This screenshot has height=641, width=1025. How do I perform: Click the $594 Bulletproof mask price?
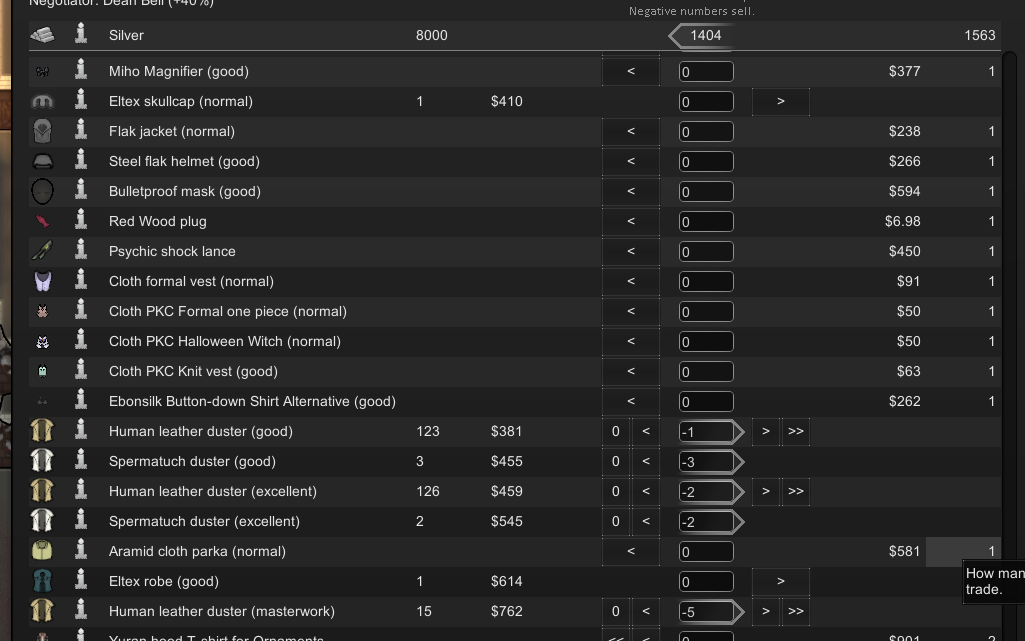[x=904, y=191]
